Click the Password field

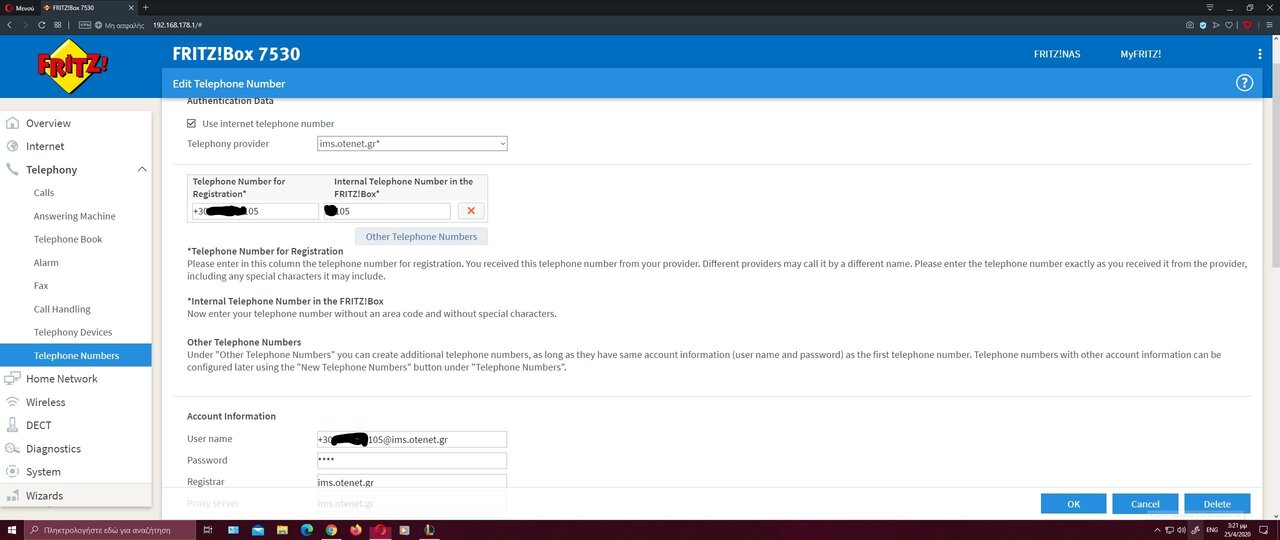click(x=412, y=460)
